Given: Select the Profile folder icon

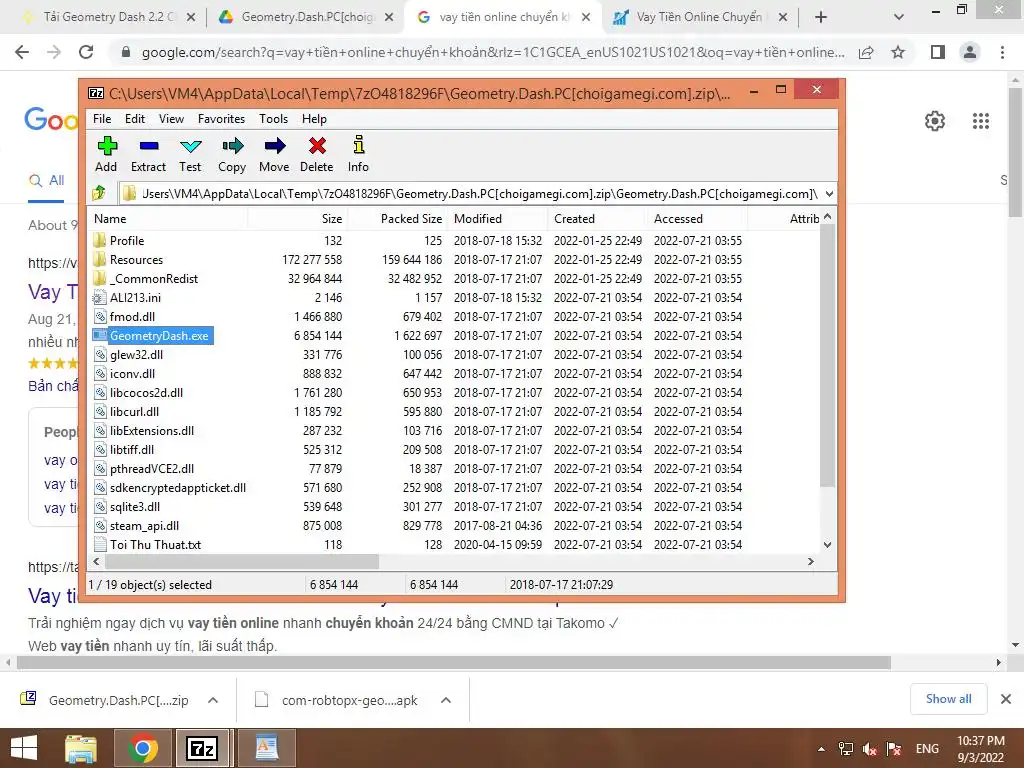Looking at the screenshot, I should tap(99, 240).
